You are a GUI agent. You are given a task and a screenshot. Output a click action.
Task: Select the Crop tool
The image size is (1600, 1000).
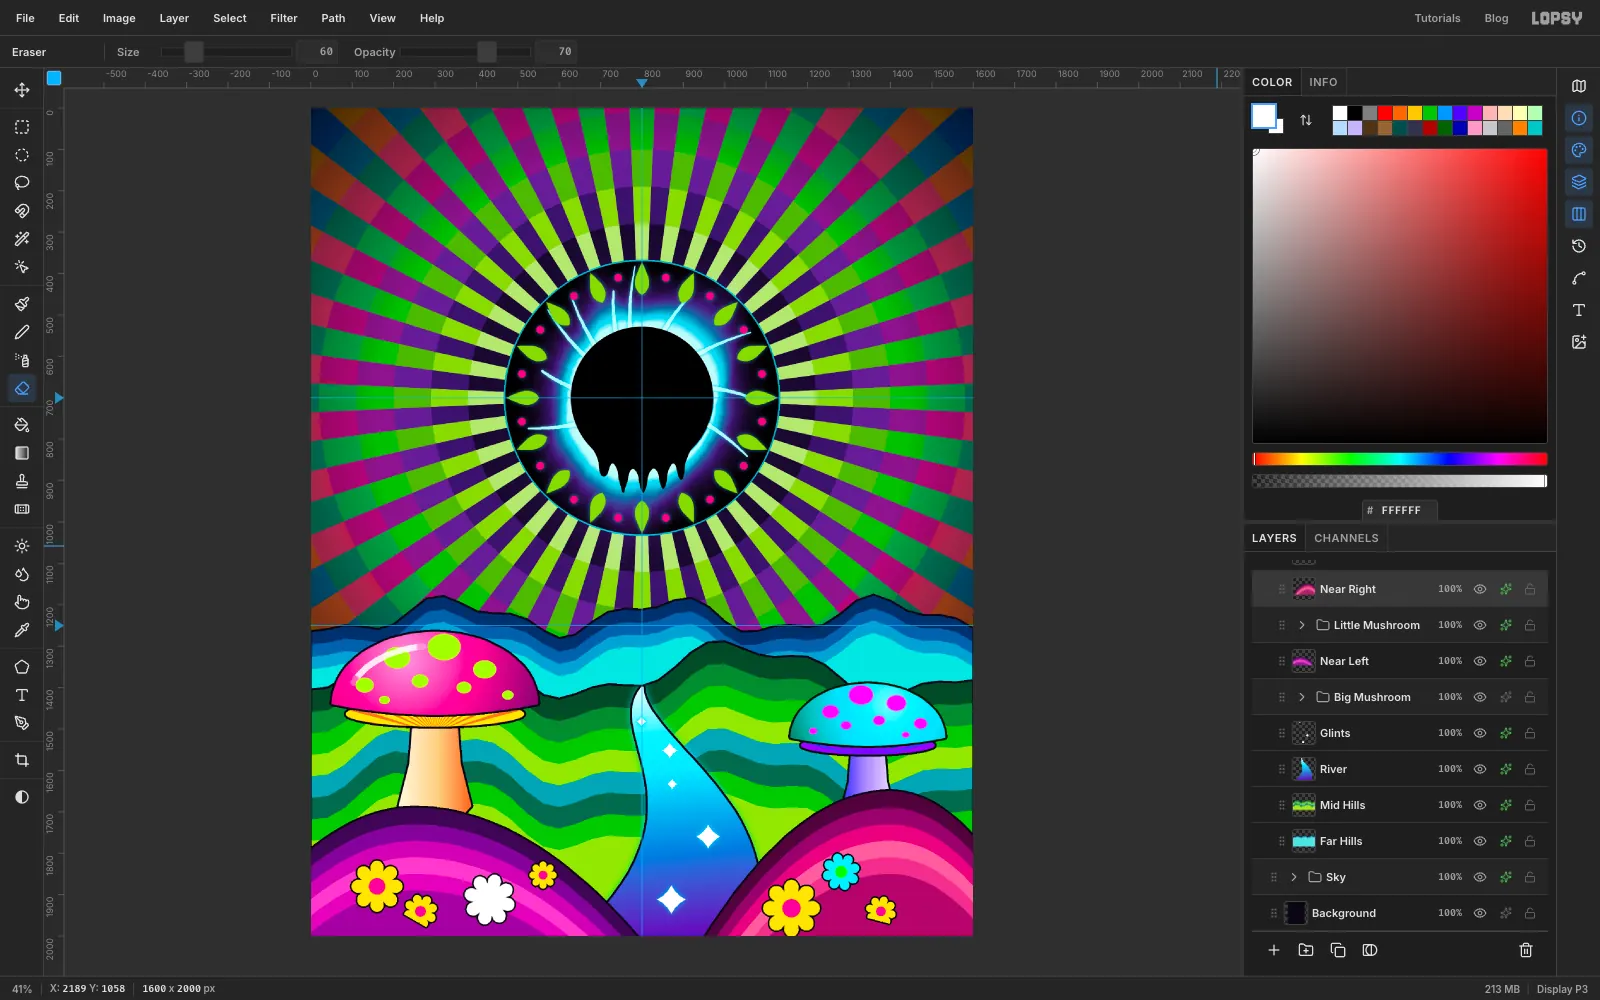tap(21, 760)
